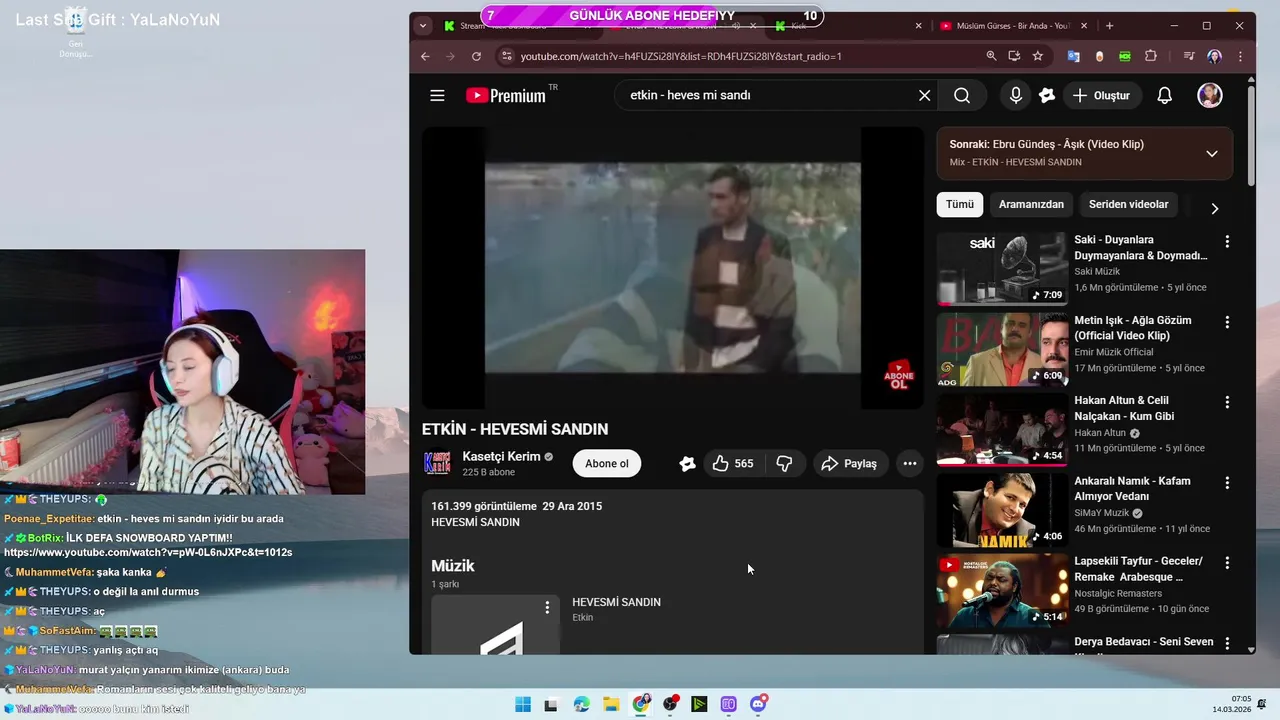Bookmark this page with the star
Image resolution: width=1280 pixels, height=720 pixels.
tap(1038, 56)
